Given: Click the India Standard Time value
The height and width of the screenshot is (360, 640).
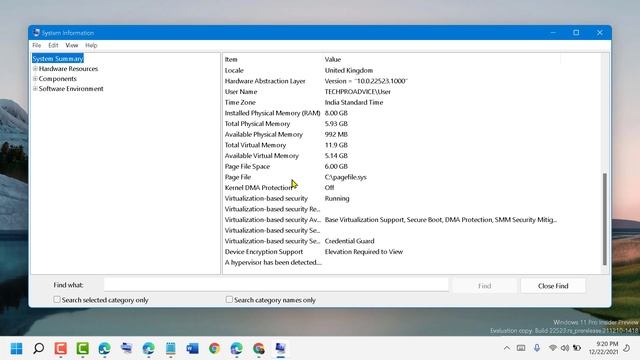Looking at the screenshot, I should pyautogui.click(x=354, y=102).
